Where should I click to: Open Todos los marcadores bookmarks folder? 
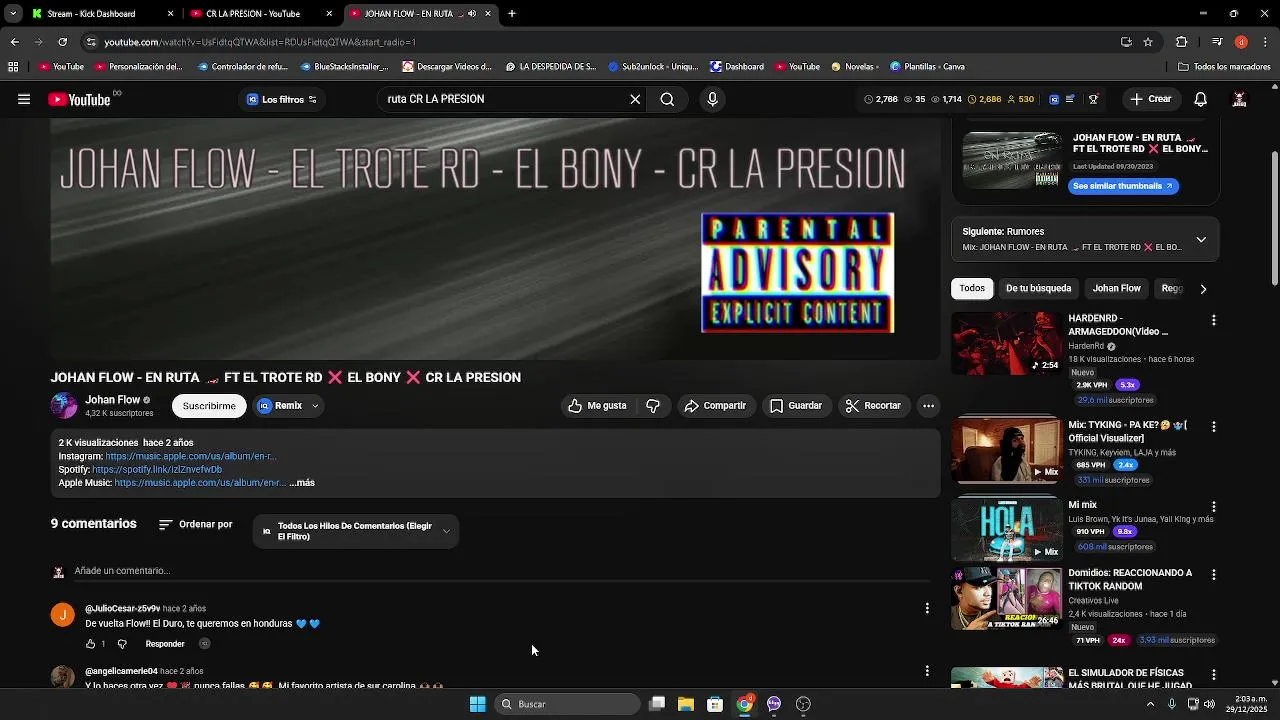tap(1224, 67)
